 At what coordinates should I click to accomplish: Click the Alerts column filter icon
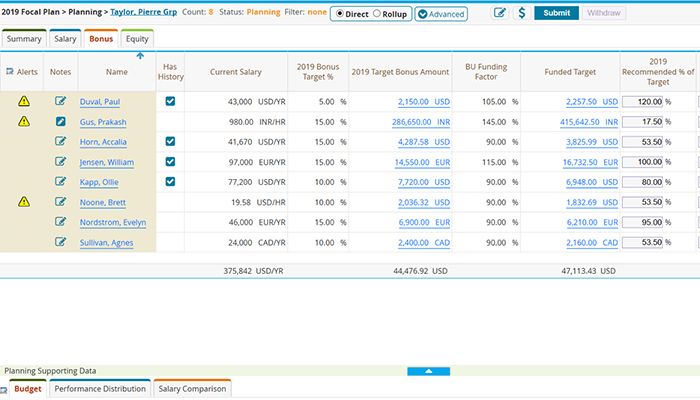(x=10, y=72)
